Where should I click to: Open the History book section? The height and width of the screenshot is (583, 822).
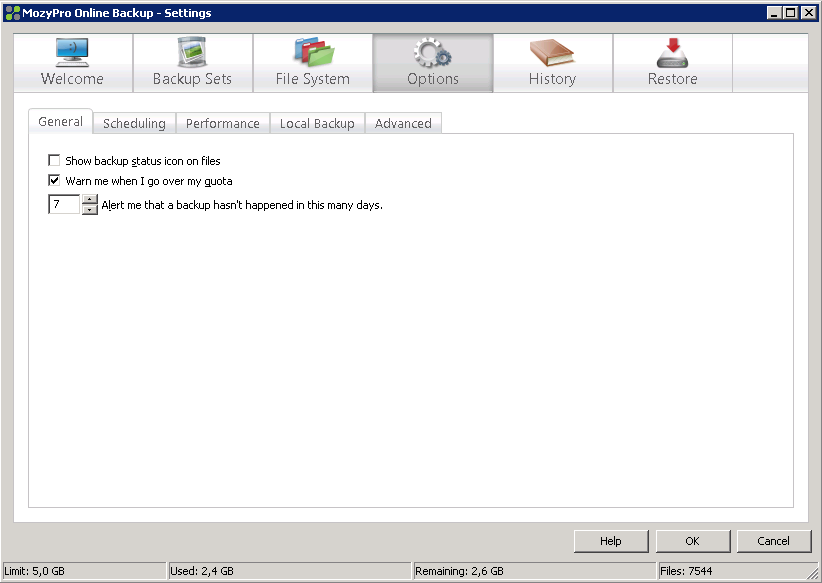click(x=553, y=63)
